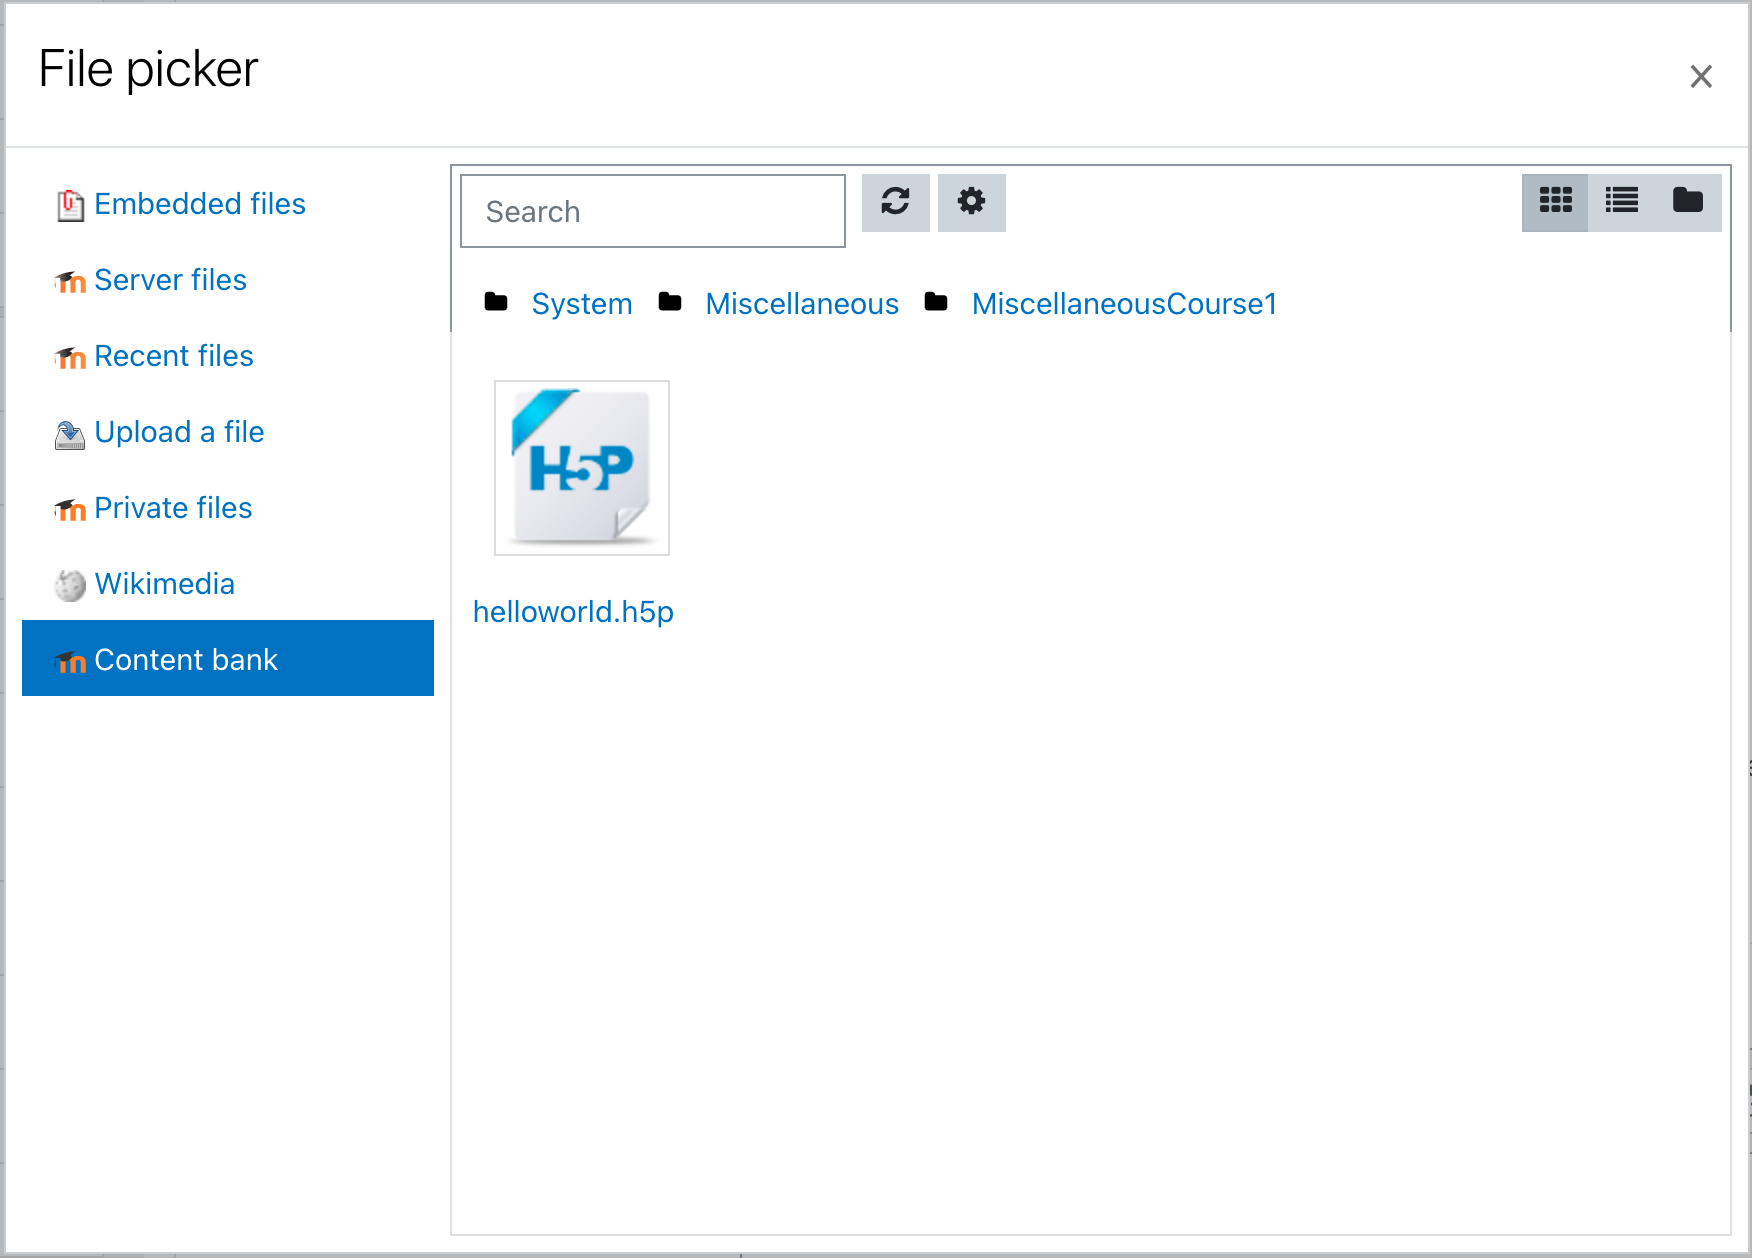Screen dimensions: 1752x1258
Task: Switch to detailed list view
Action: tap(1621, 202)
